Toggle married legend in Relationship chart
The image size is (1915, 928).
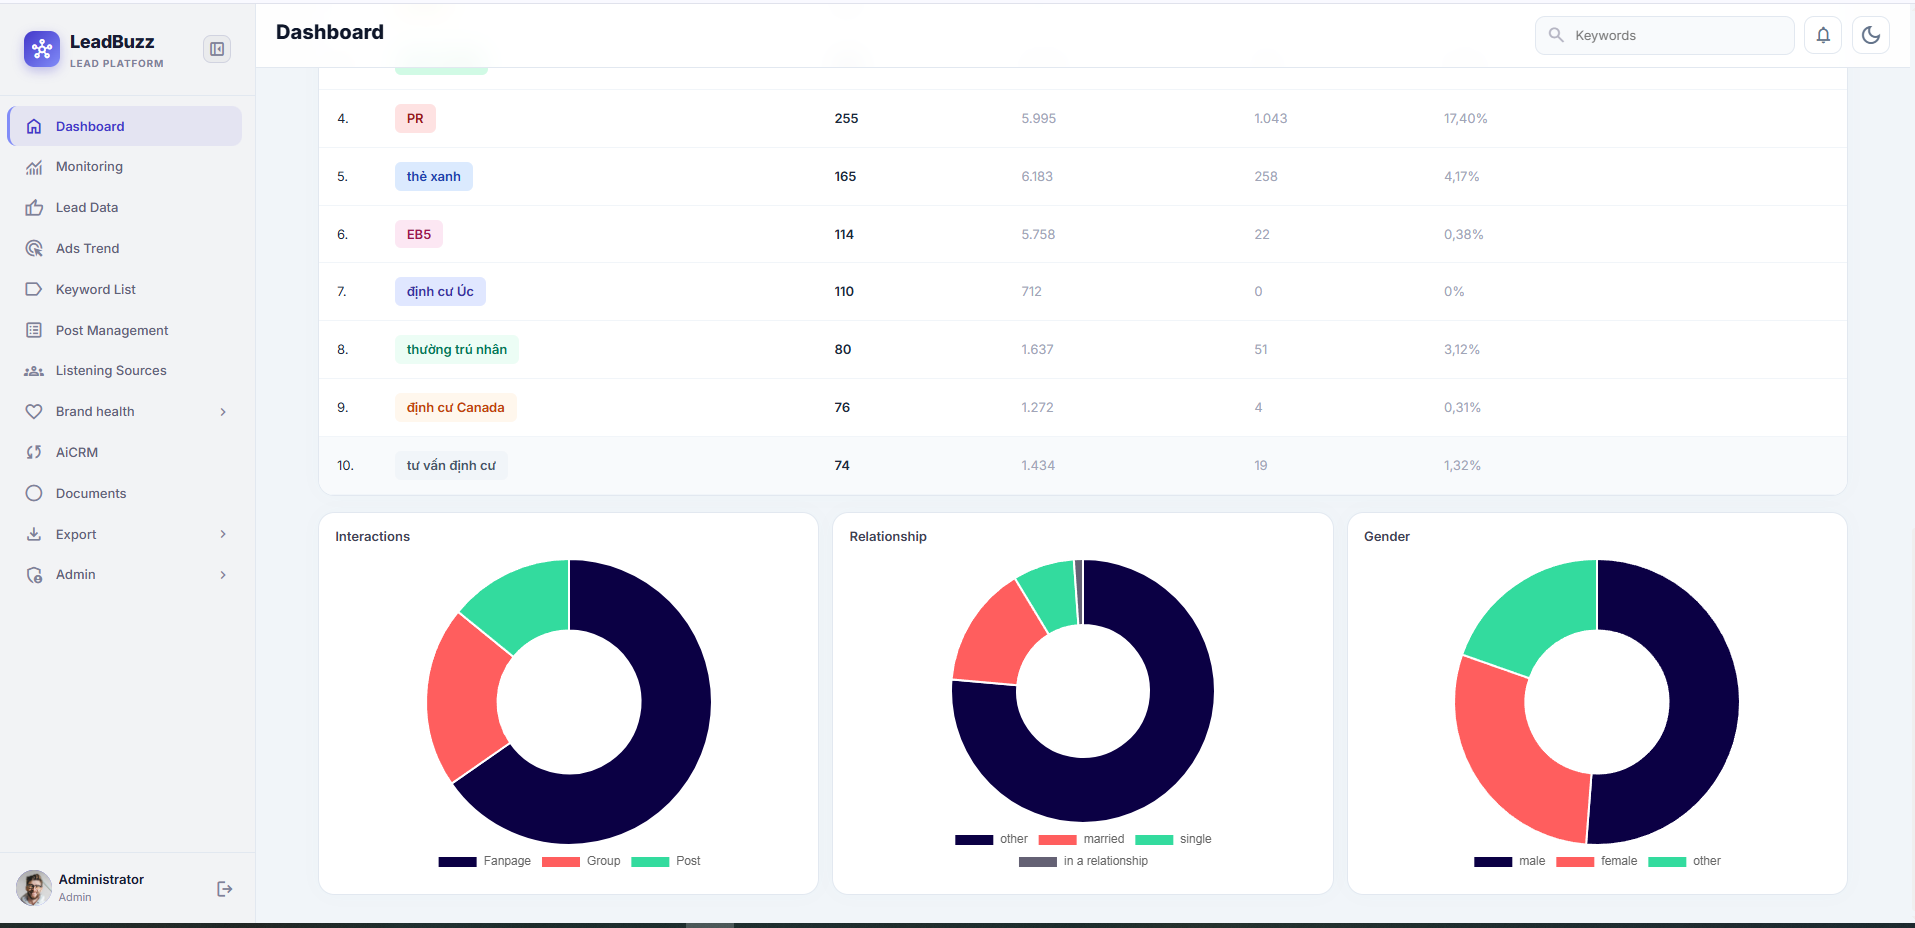(x=1082, y=839)
